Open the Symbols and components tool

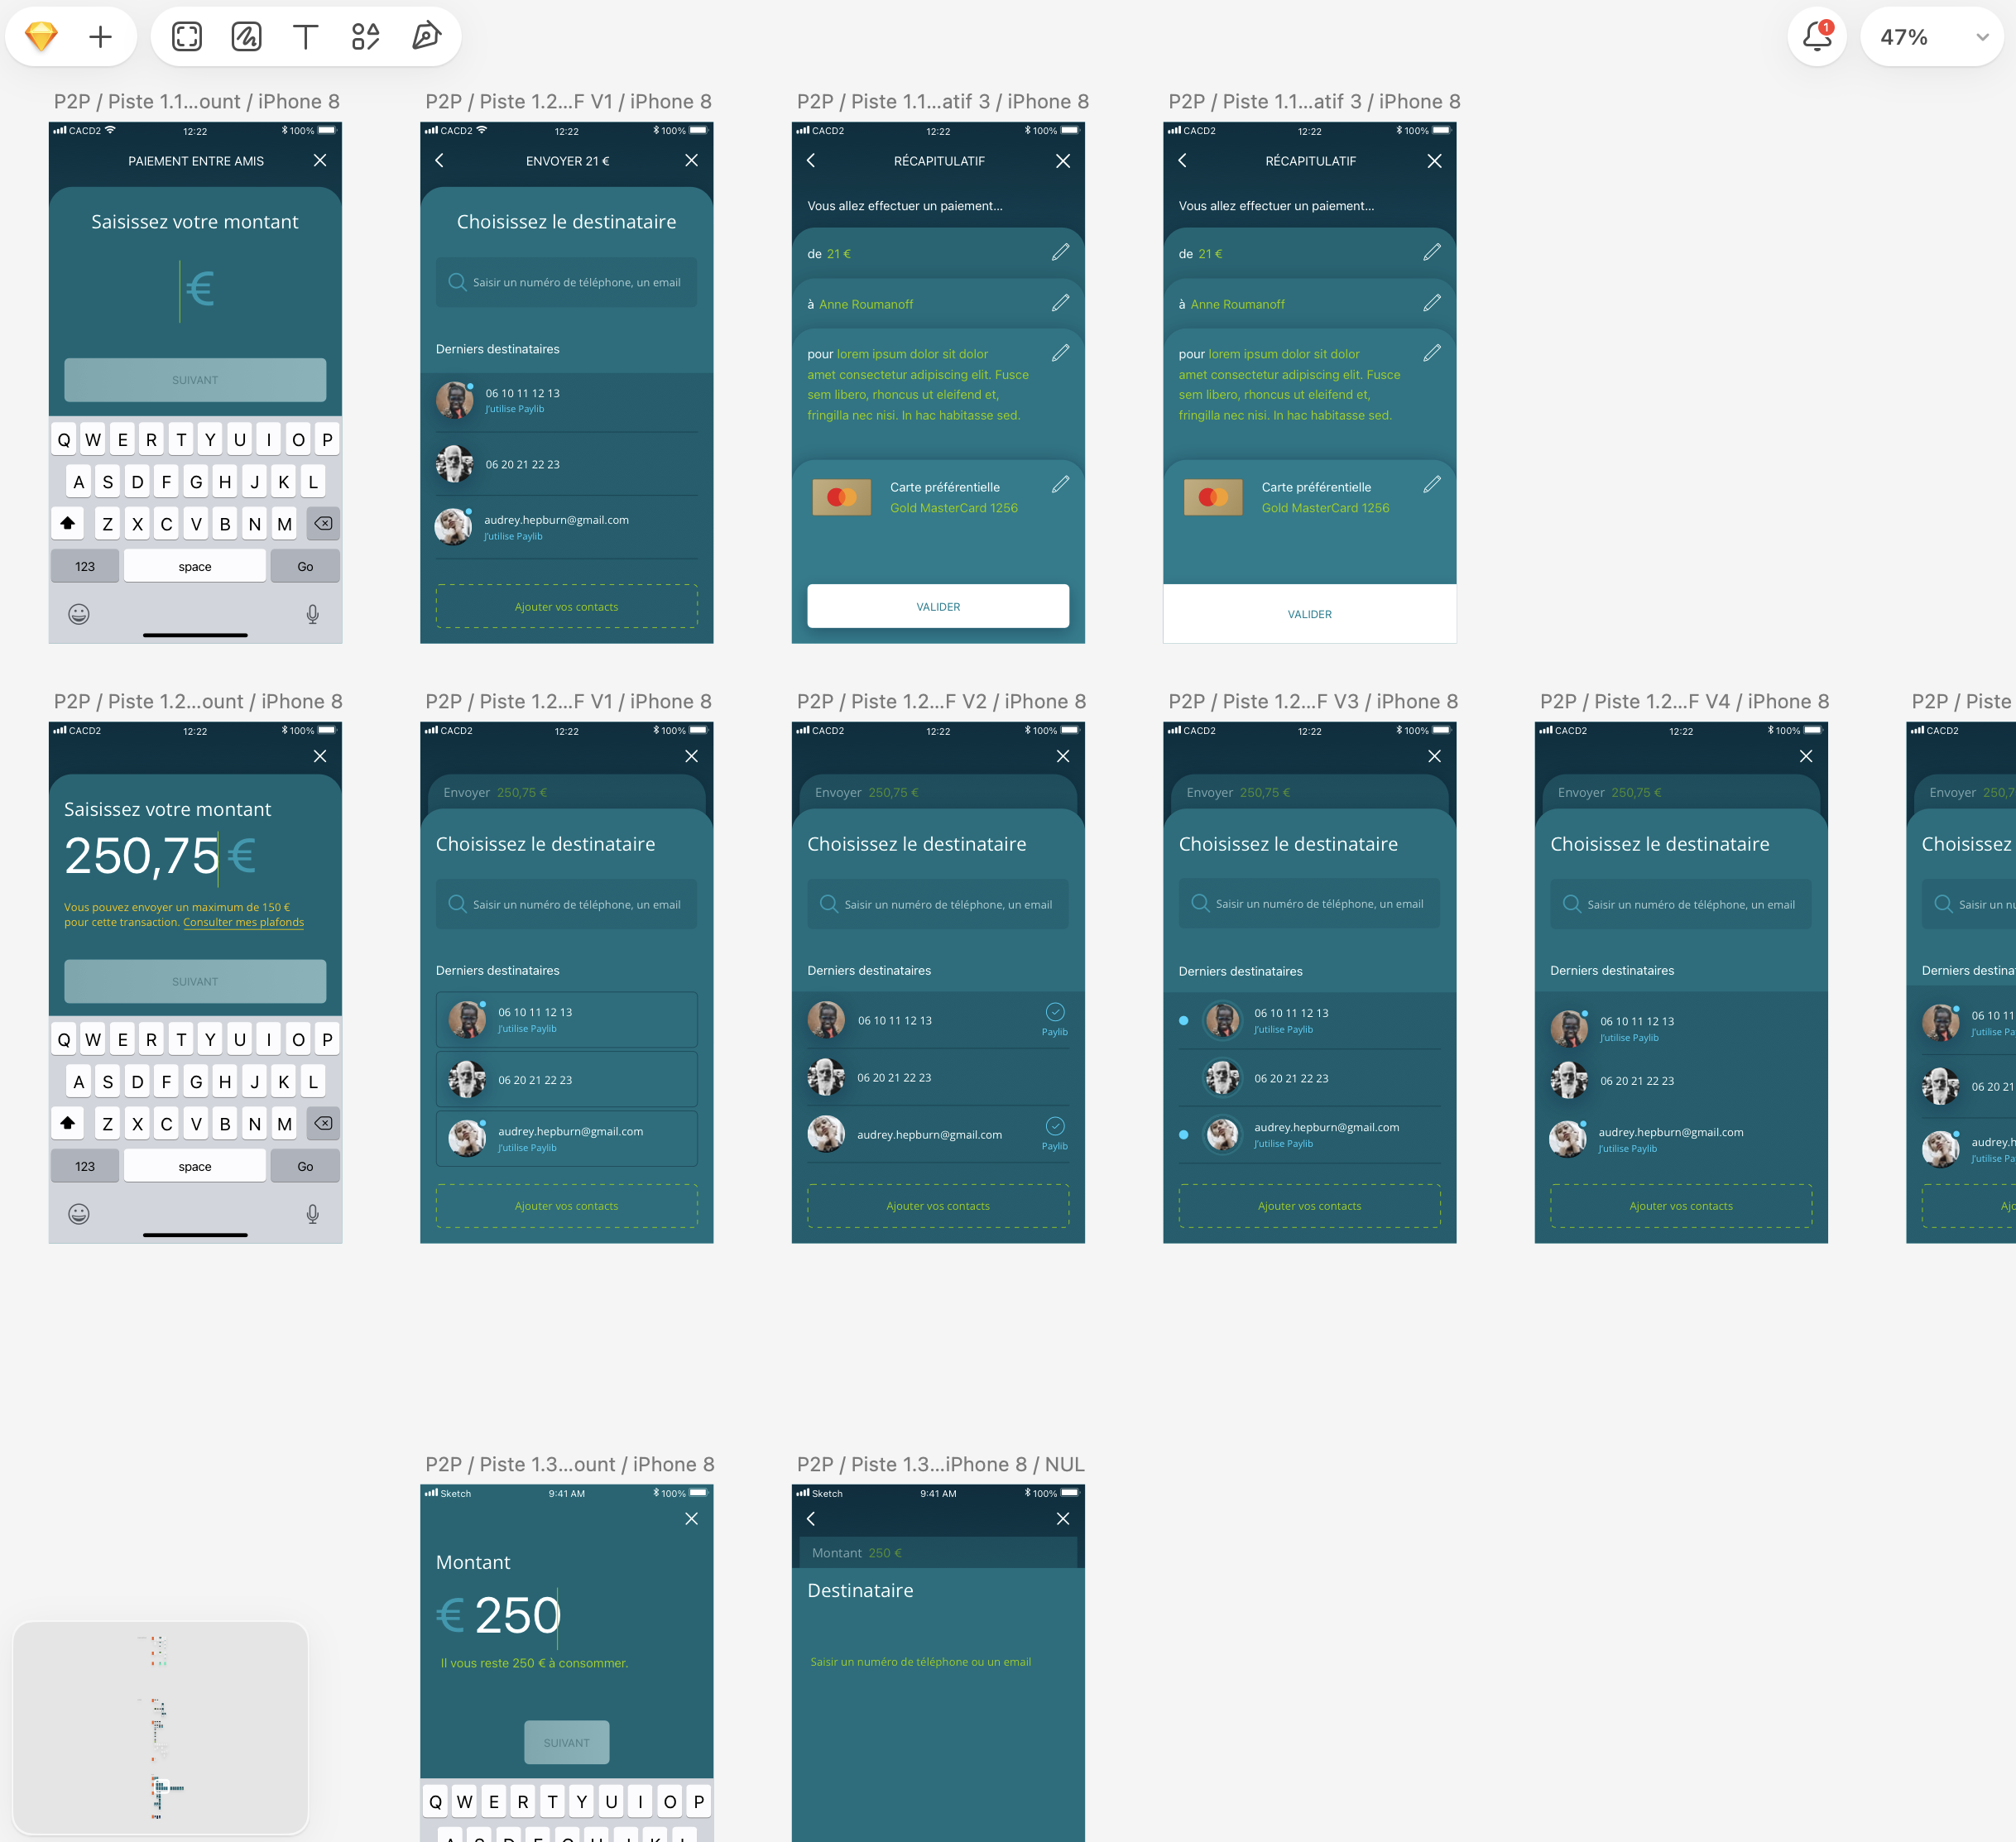365,37
